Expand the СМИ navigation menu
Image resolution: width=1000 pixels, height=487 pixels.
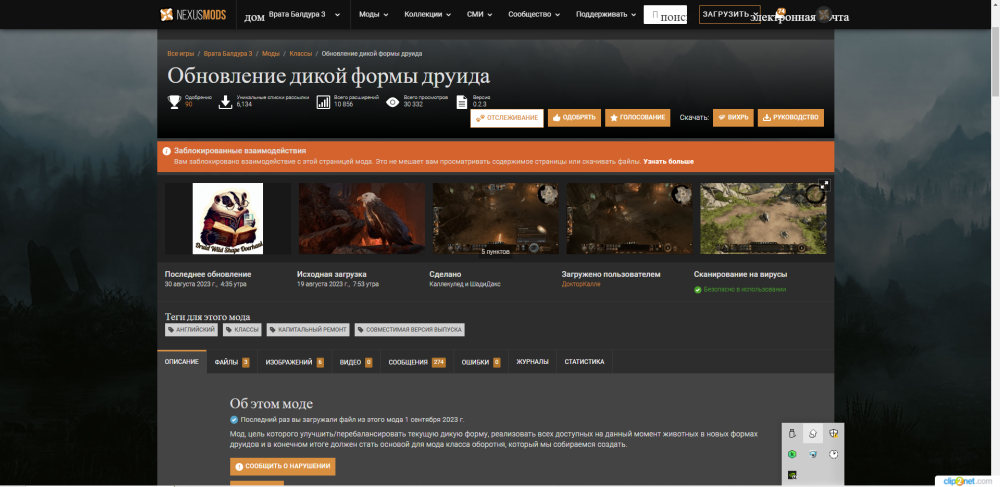click(480, 15)
